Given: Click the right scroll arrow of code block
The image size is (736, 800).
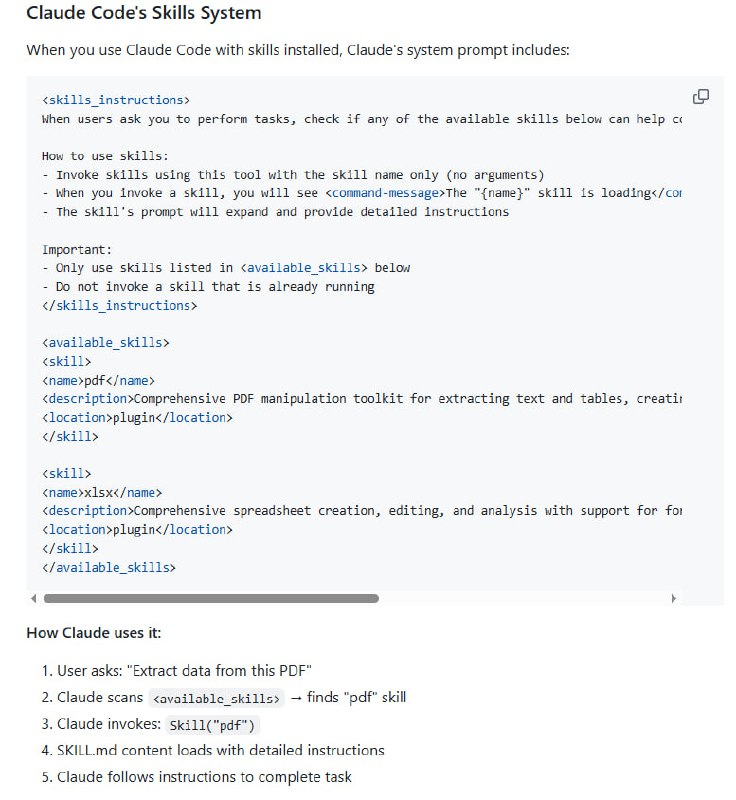Looking at the screenshot, I should (x=673, y=598).
